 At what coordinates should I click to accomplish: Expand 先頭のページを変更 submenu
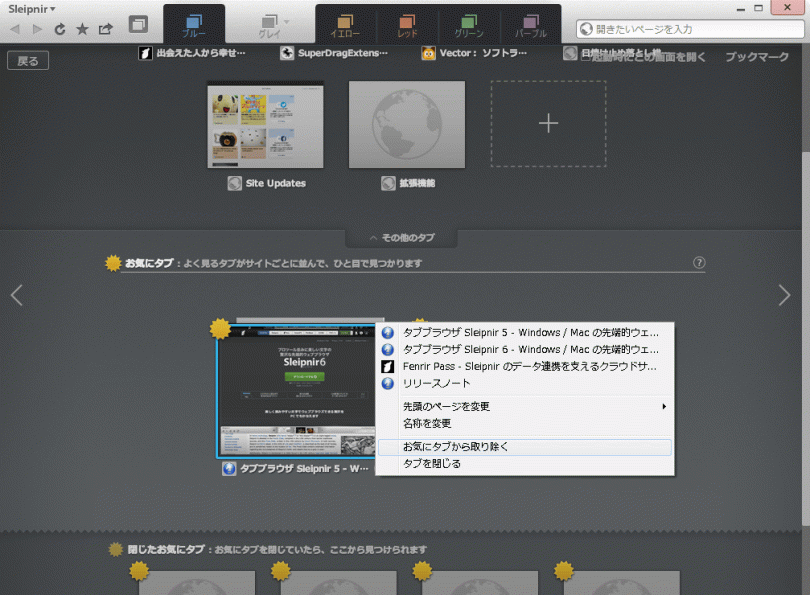(525, 406)
